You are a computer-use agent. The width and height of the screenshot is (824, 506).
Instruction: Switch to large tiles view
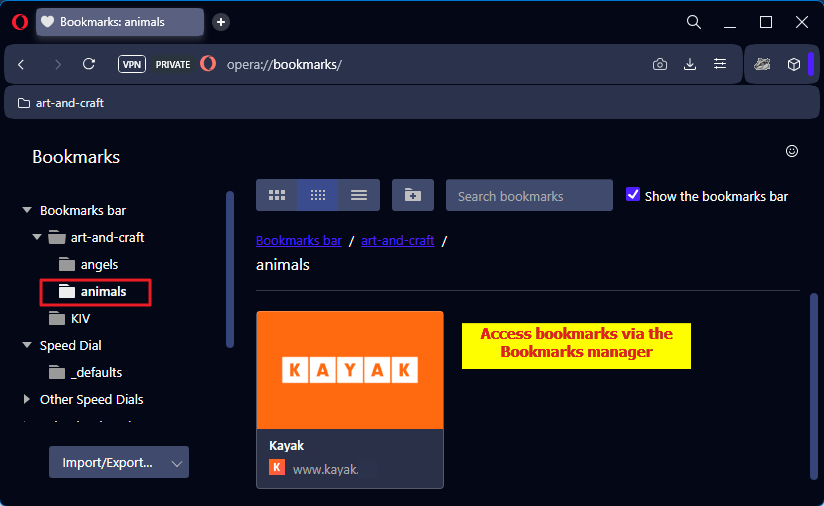(x=276, y=195)
